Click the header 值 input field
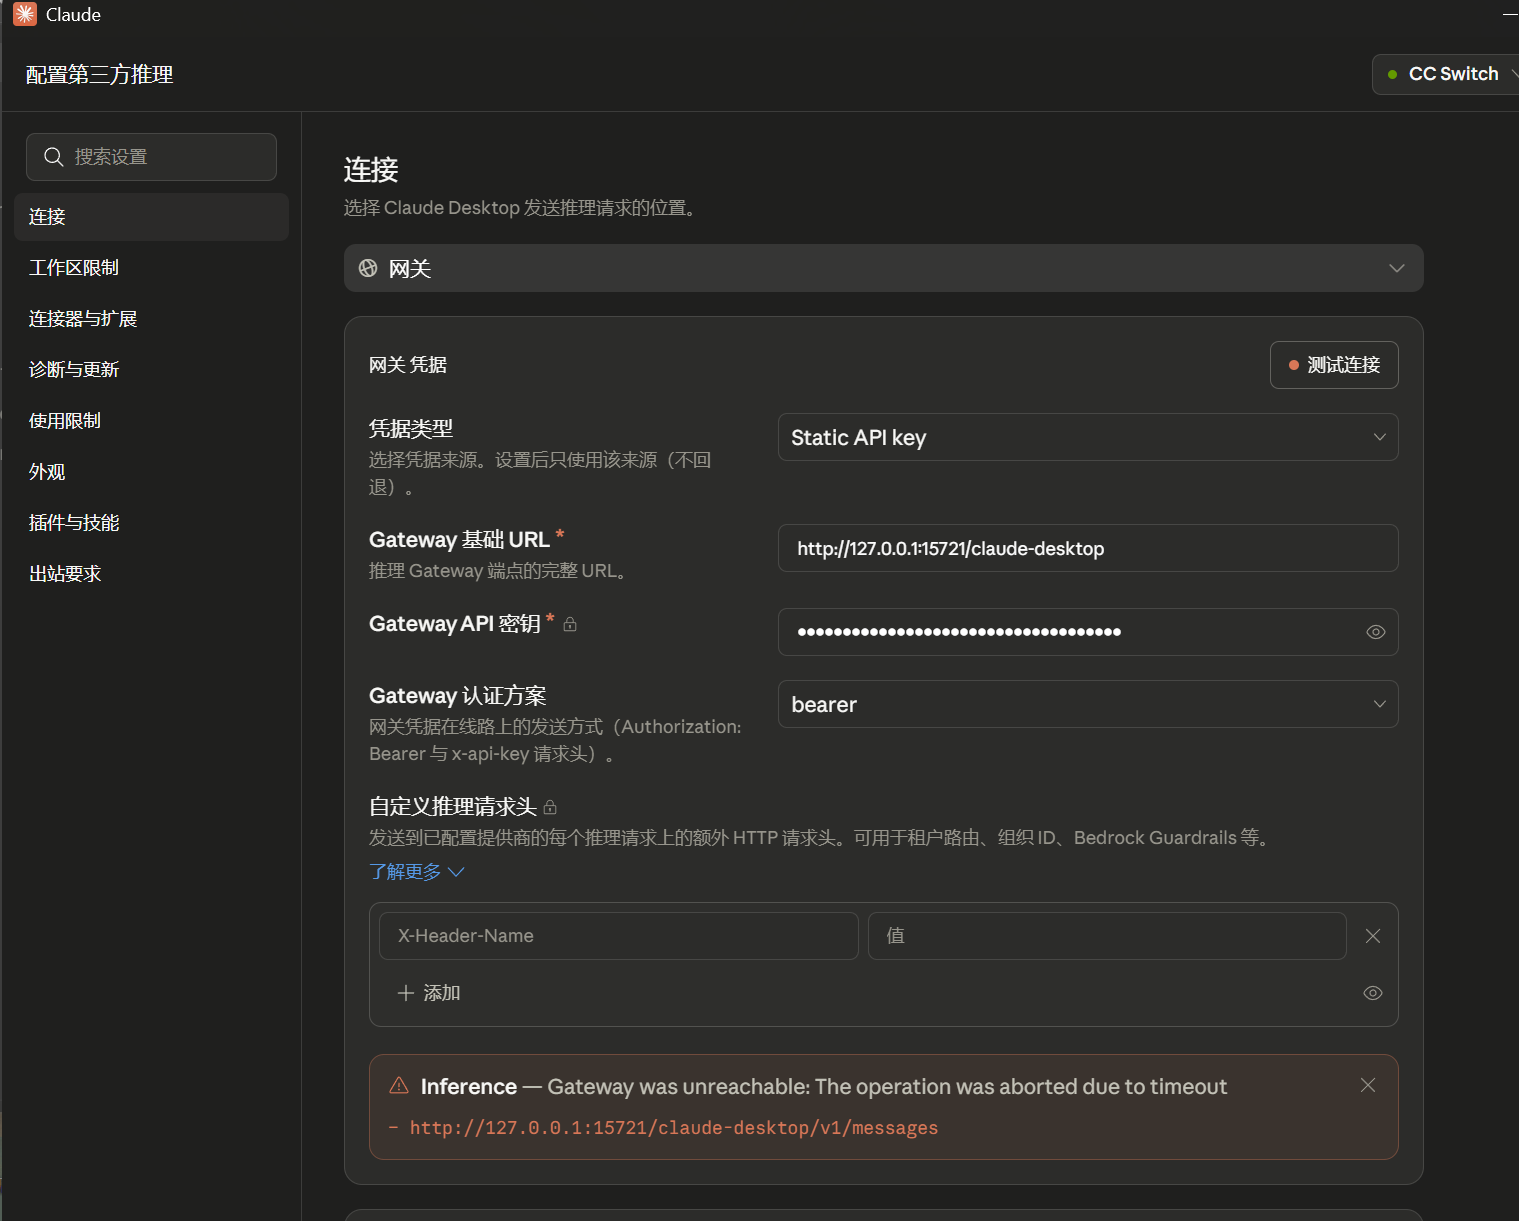Screen dimensions: 1519x1221 pos(1107,936)
